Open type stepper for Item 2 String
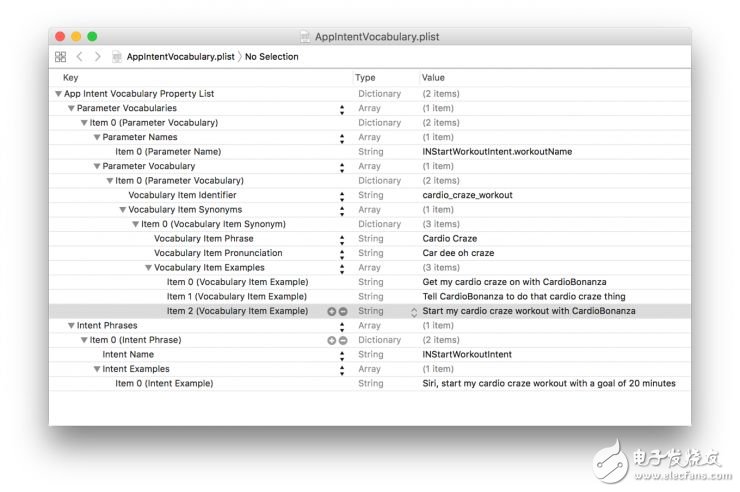 [x=414, y=311]
